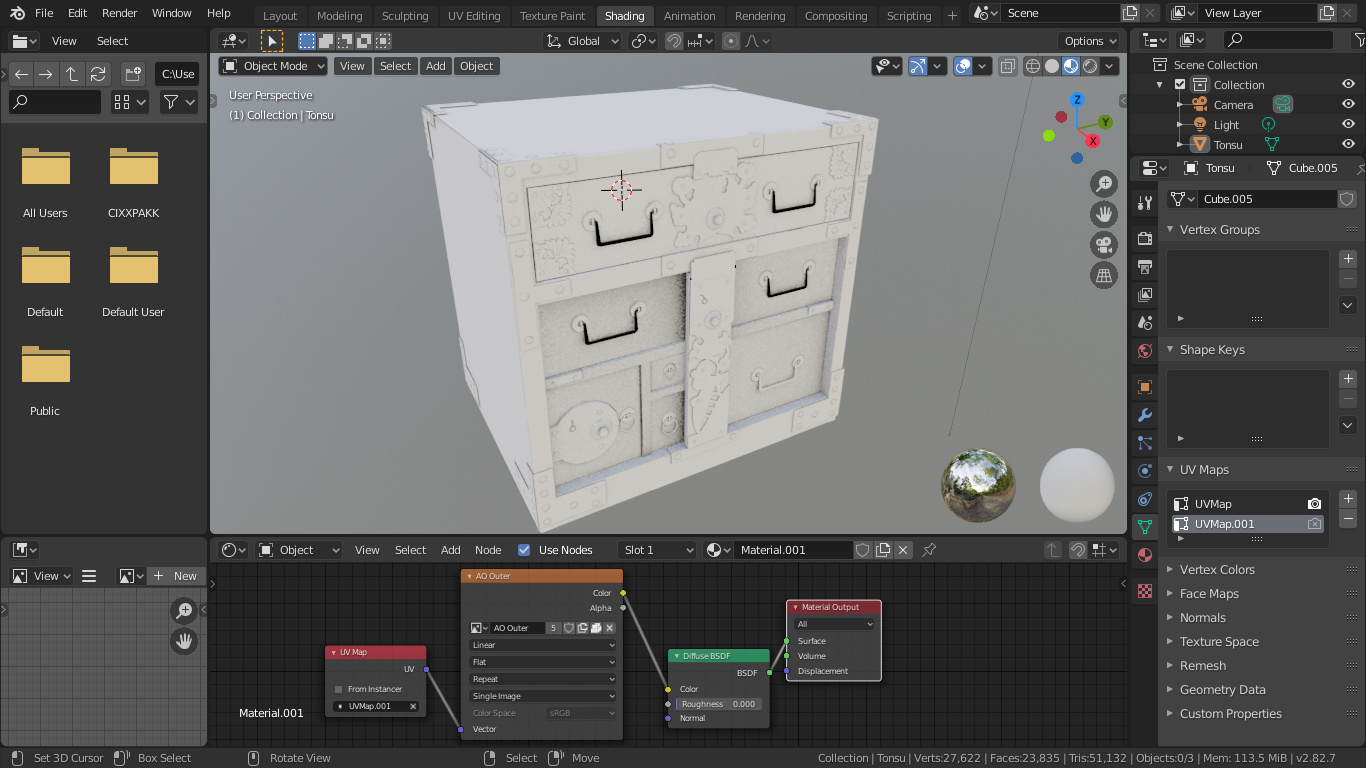
Task: Switch to orthographic grid view icon
Action: click(1104, 276)
